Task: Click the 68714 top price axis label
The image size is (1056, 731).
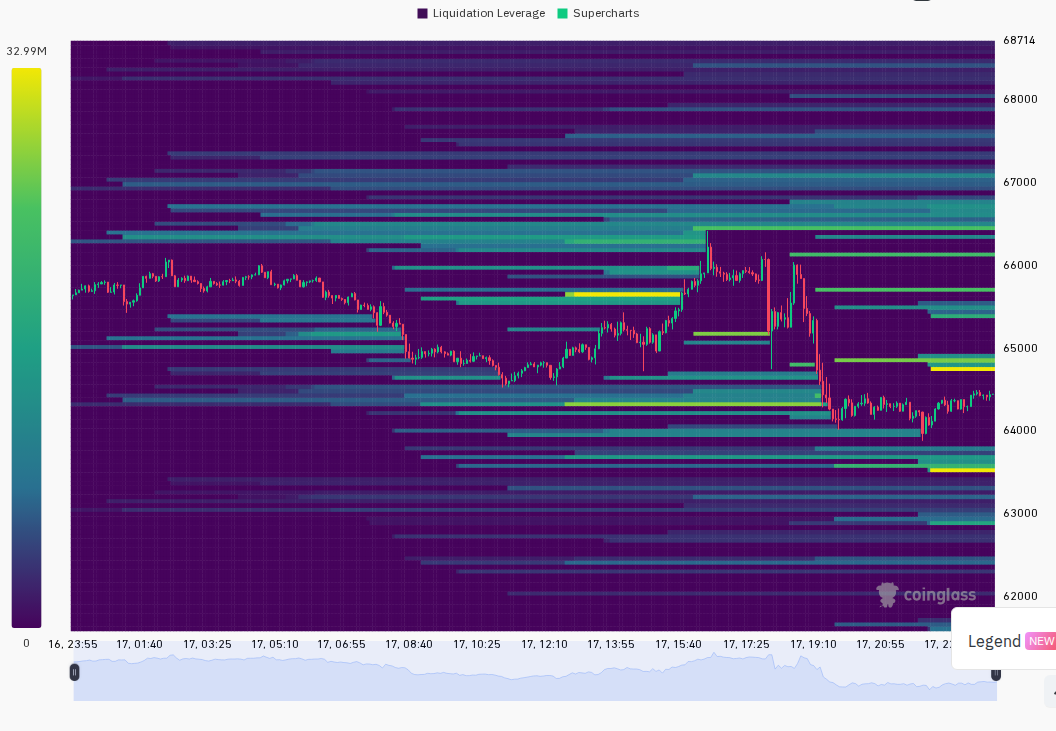Action: (1019, 40)
